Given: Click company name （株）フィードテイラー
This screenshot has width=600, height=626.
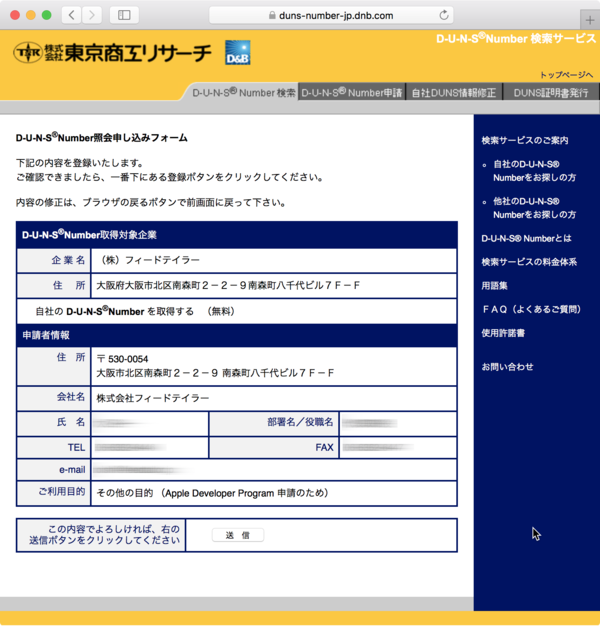Looking at the screenshot, I should [x=149, y=260].
